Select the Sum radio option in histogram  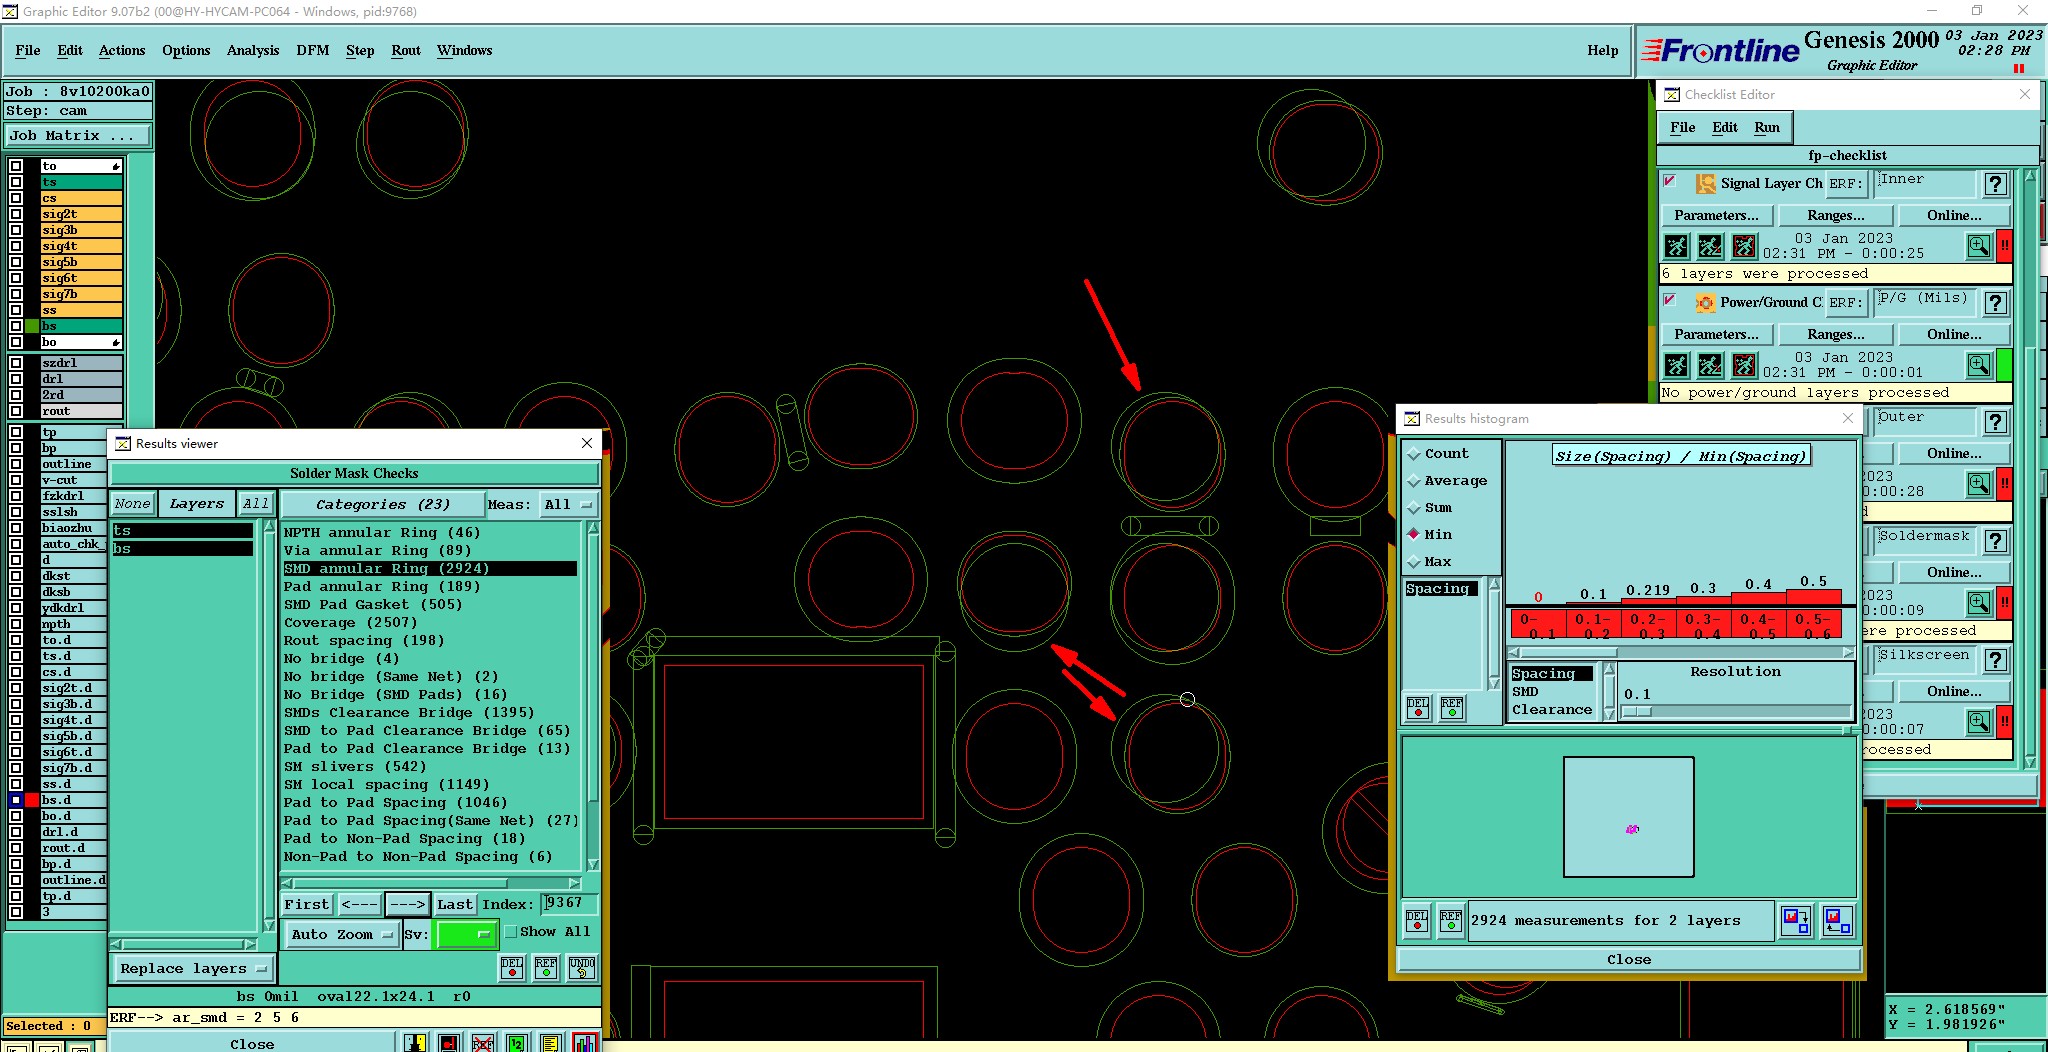tap(1414, 508)
